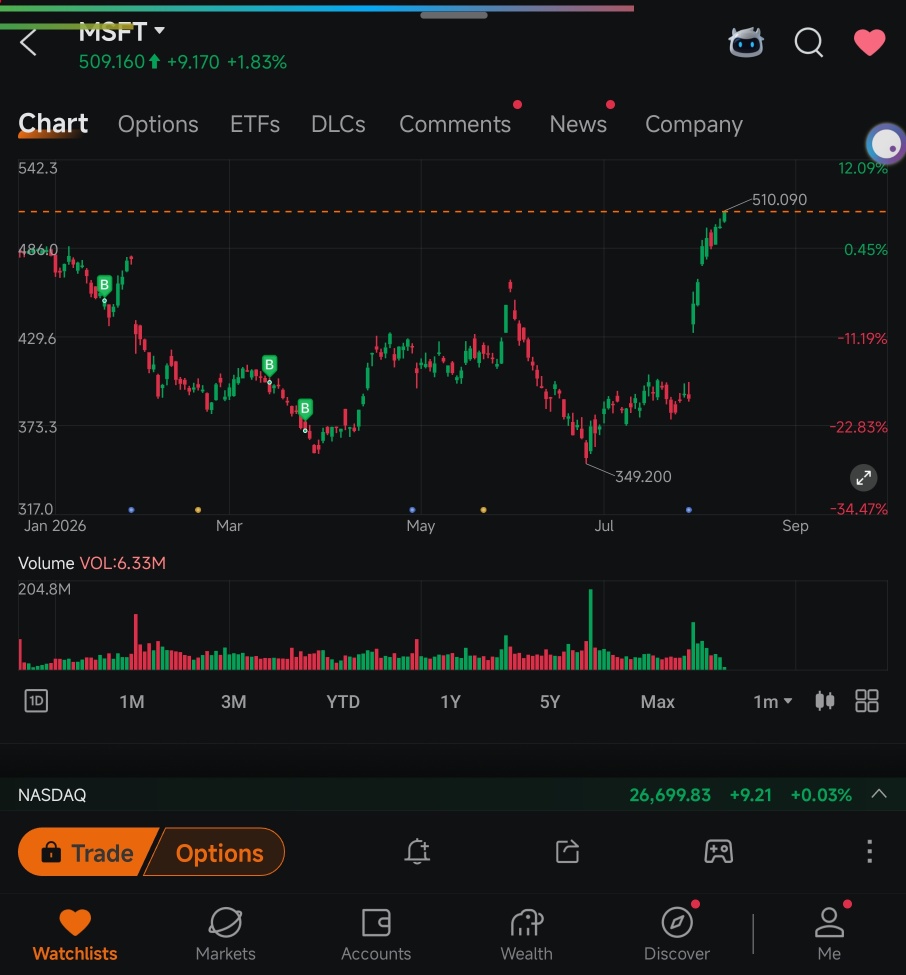The image size is (906, 975).
Task: Open the three-dot more menu
Action: click(869, 851)
